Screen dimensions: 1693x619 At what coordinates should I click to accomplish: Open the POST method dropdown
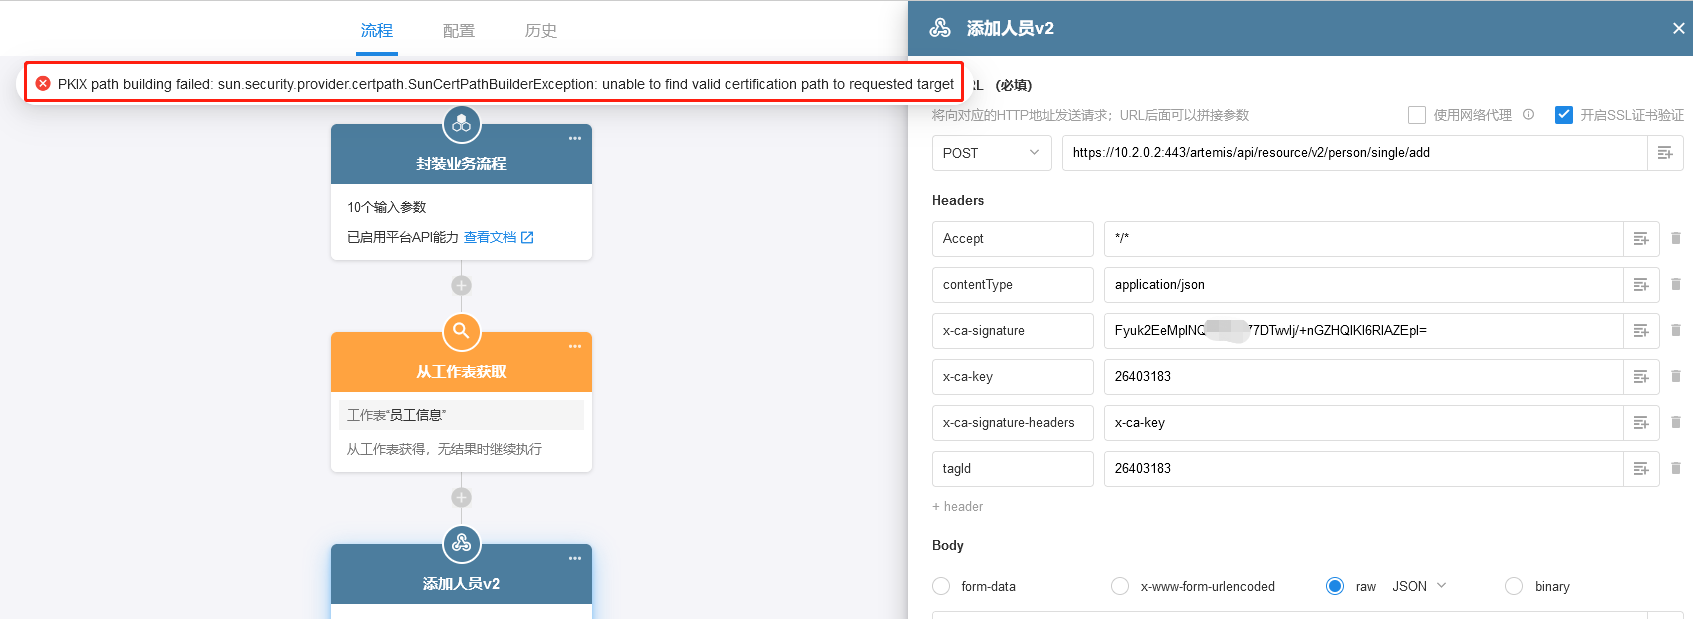(x=991, y=153)
